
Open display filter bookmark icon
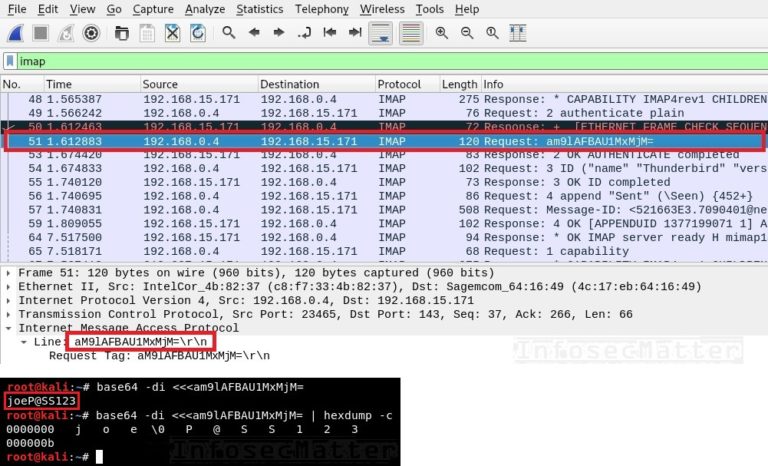[10, 61]
